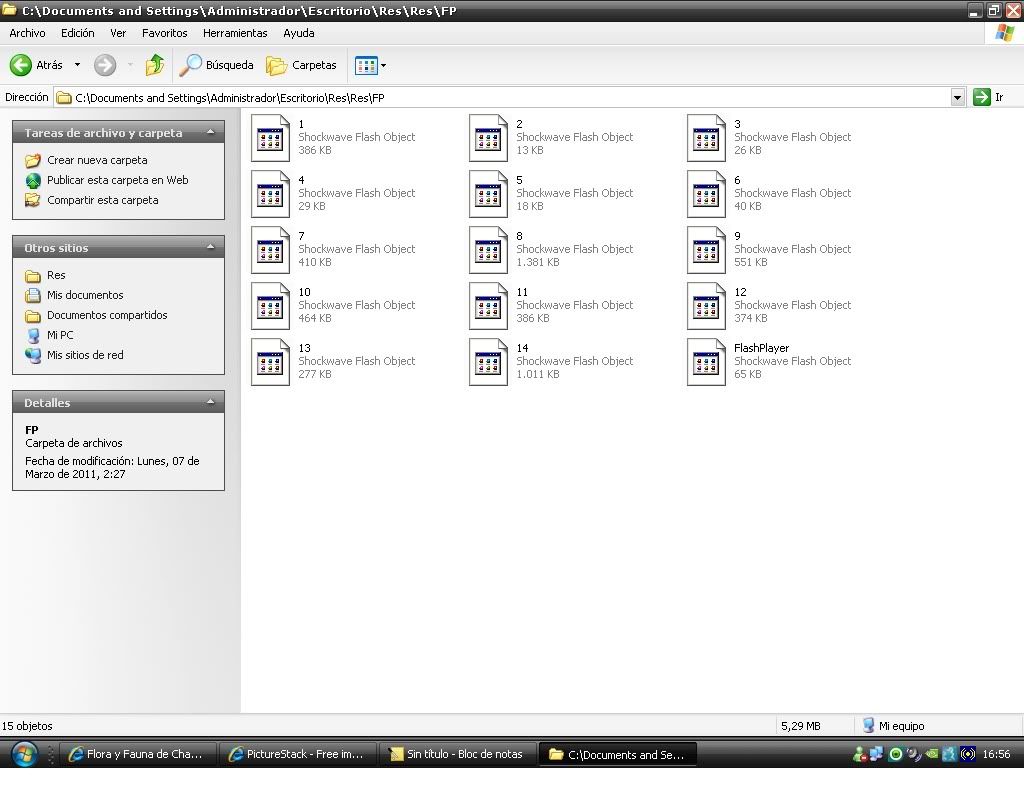Screen dimensions: 1024x795
Task: Open Documentos compartidos link
Action: [107, 315]
